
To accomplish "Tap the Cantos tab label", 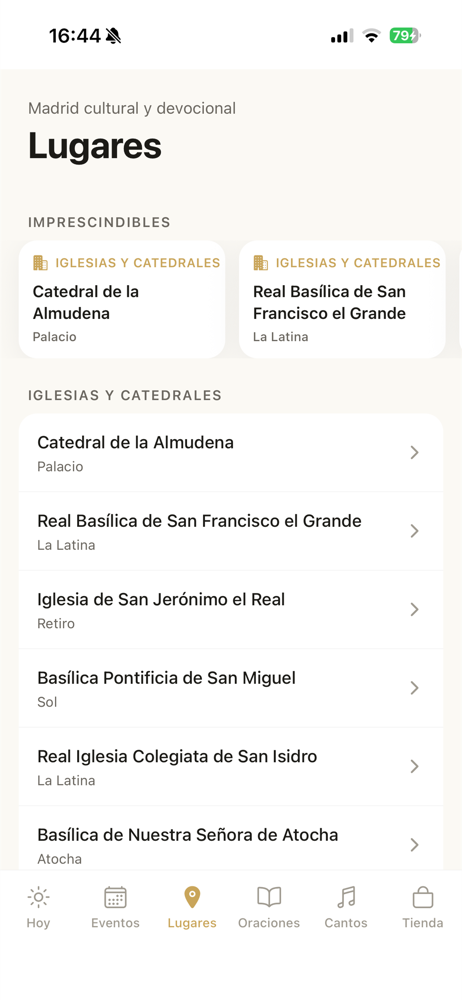I will (346, 923).
